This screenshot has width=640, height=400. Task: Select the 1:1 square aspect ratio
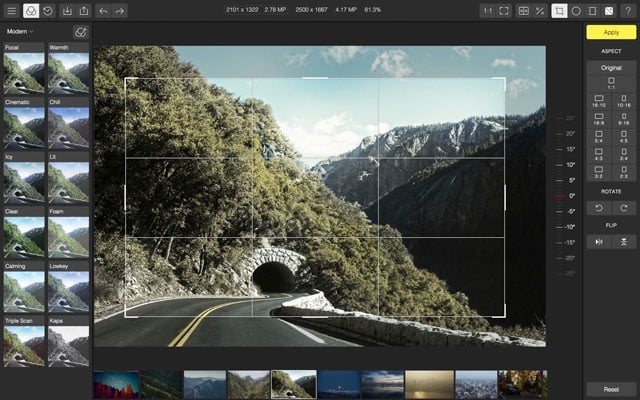[x=611, y=83]
